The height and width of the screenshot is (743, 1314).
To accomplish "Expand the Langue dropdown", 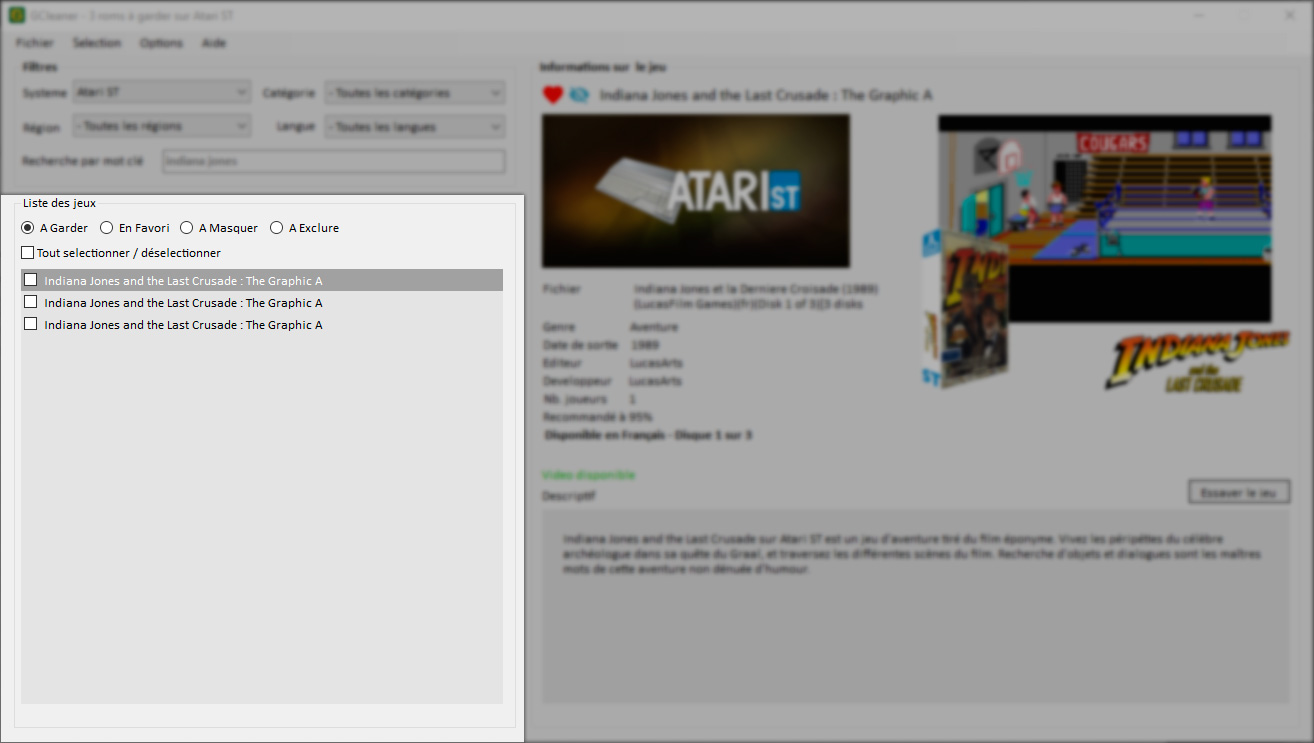I will point(415,127).
